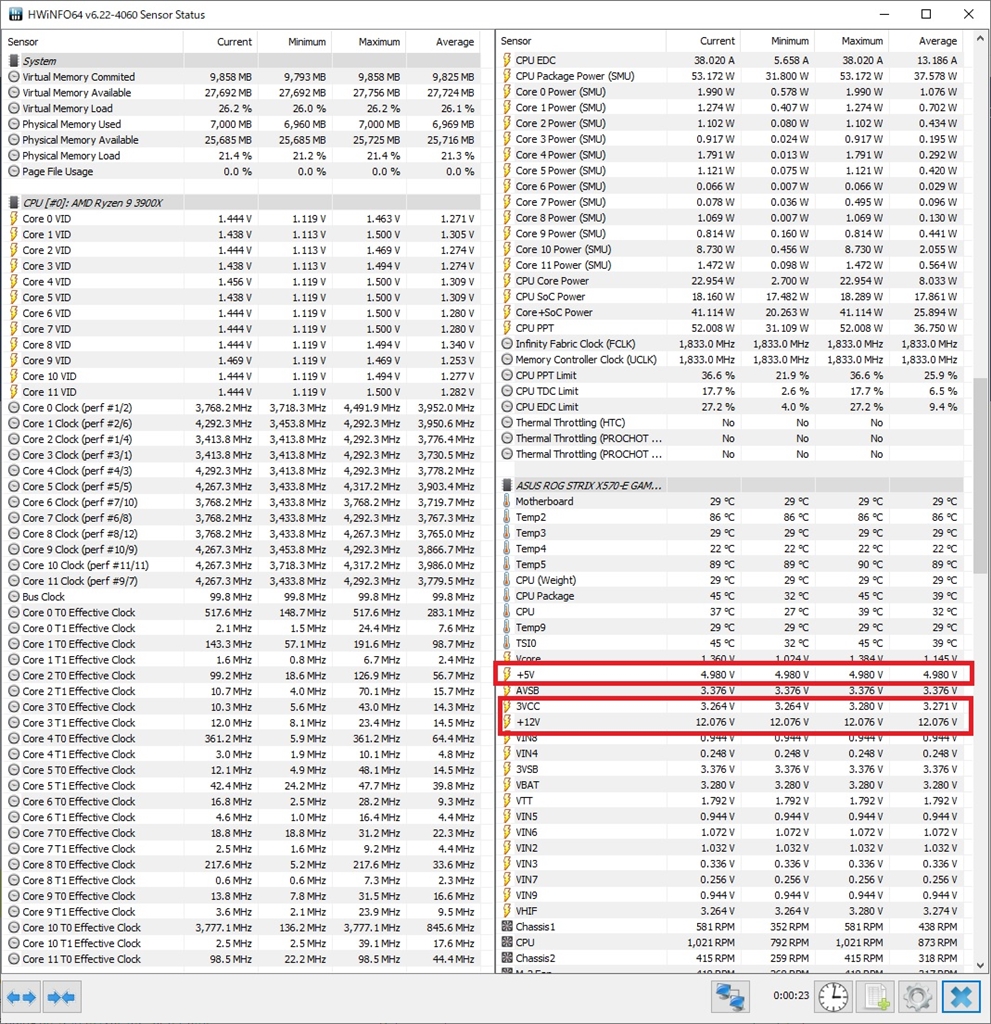Open the sensor settings gear icon
991x1024 pixels.
(x=917, y=997)
